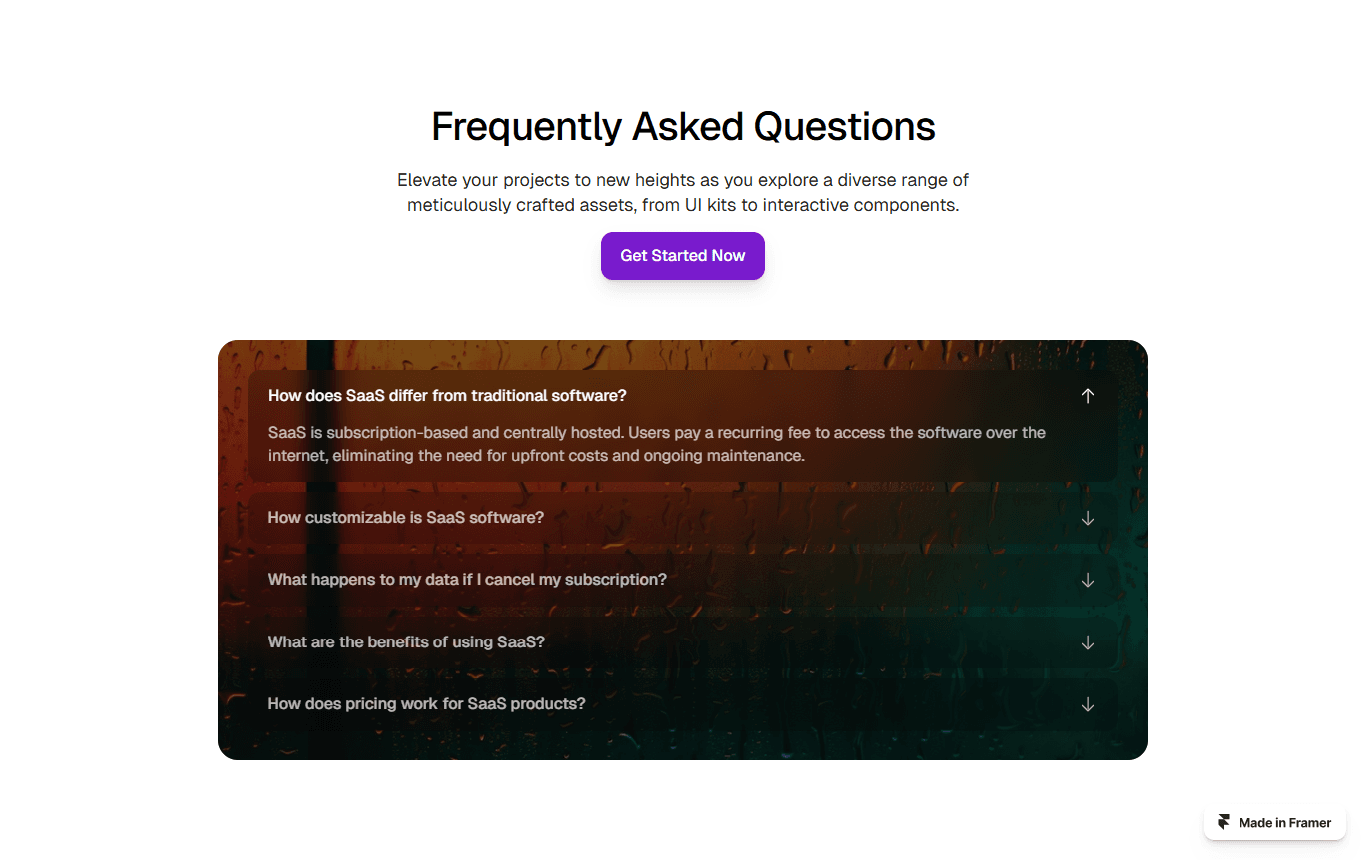Screen dimensions: 1366x861
Task: Expand "How does pricing work for SaaS products?"
Action: pyautogui.click(x=682, y=704)
